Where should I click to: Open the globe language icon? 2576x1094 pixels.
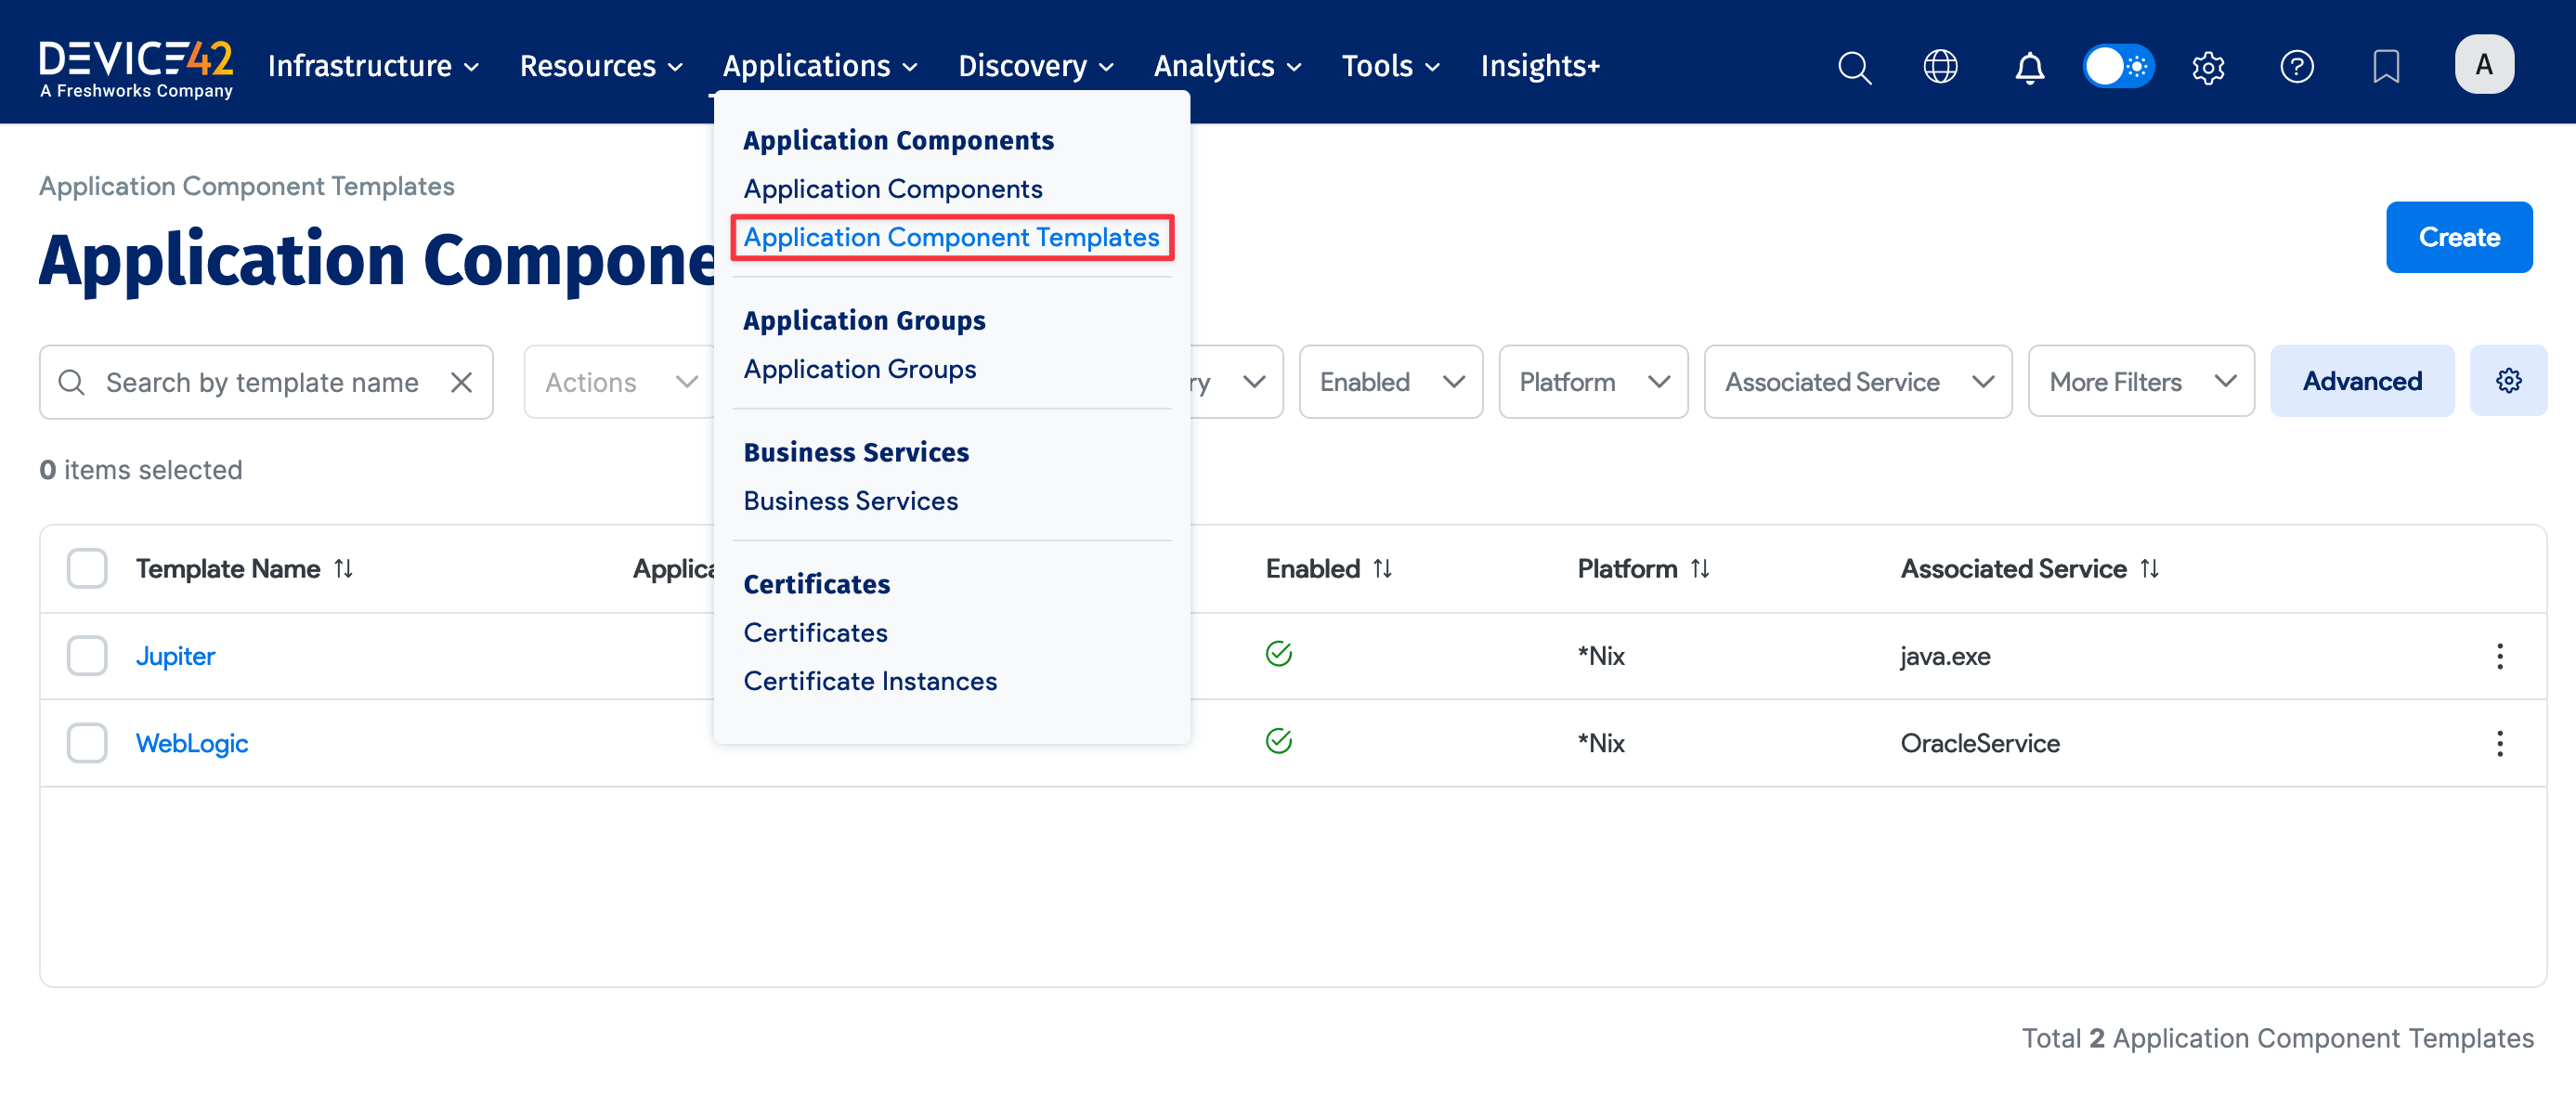(x=1940, y=67)
